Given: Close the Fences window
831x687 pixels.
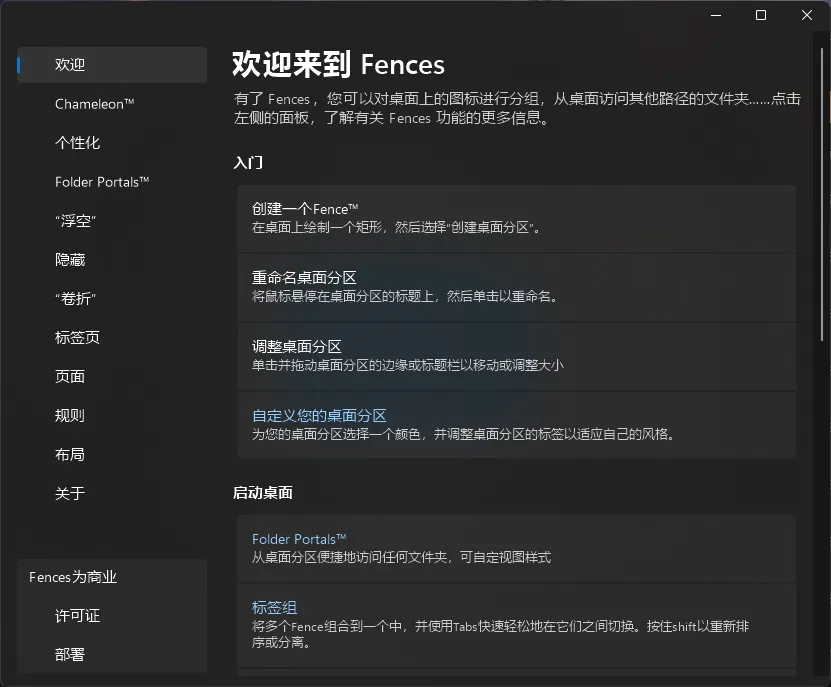Looking at the screenshot, I should 807,15.
